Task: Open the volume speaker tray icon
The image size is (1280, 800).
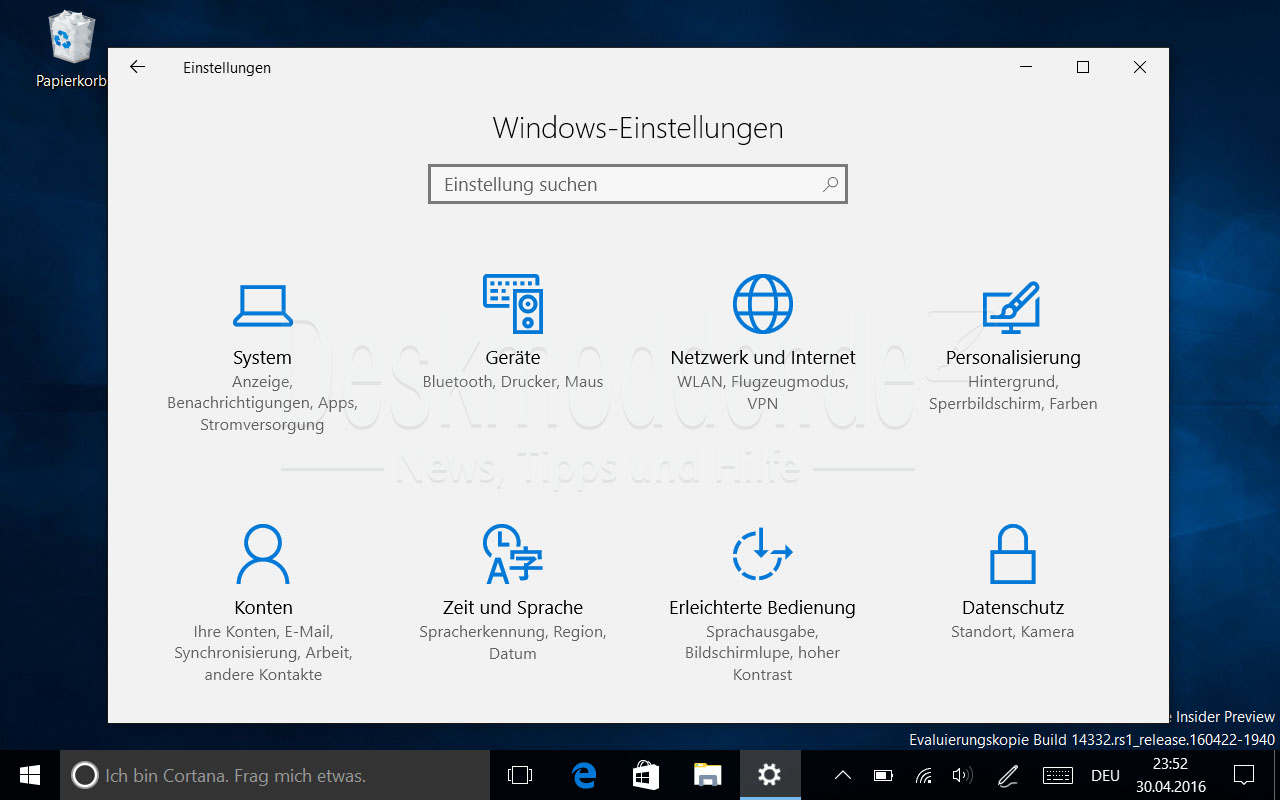Action: 962,775
